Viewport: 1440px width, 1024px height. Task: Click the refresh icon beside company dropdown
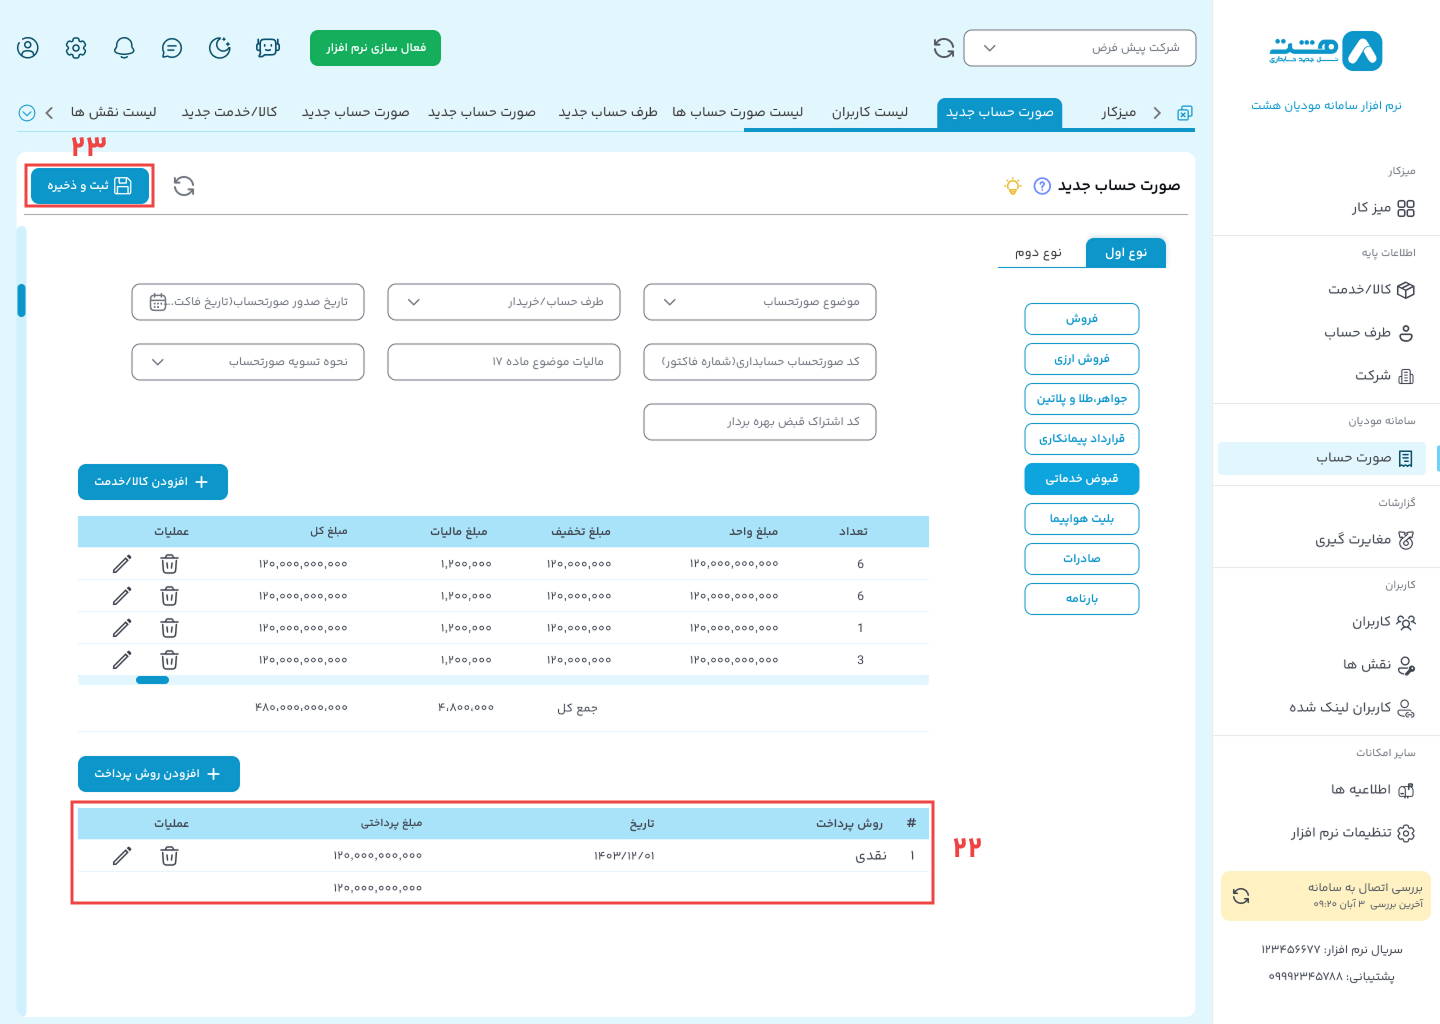(x=943, y=48)
